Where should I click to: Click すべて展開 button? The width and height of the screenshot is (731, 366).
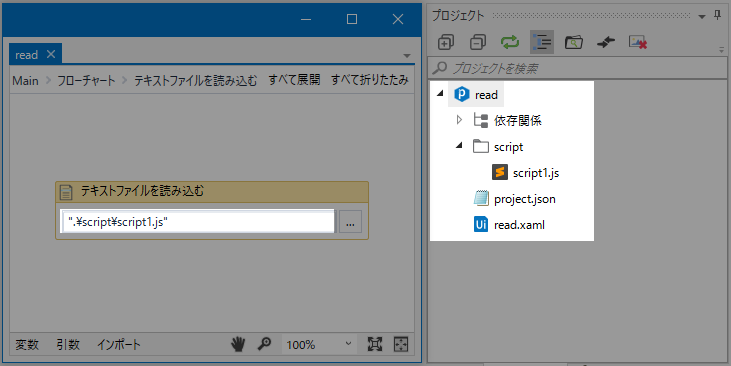[294, 80]
